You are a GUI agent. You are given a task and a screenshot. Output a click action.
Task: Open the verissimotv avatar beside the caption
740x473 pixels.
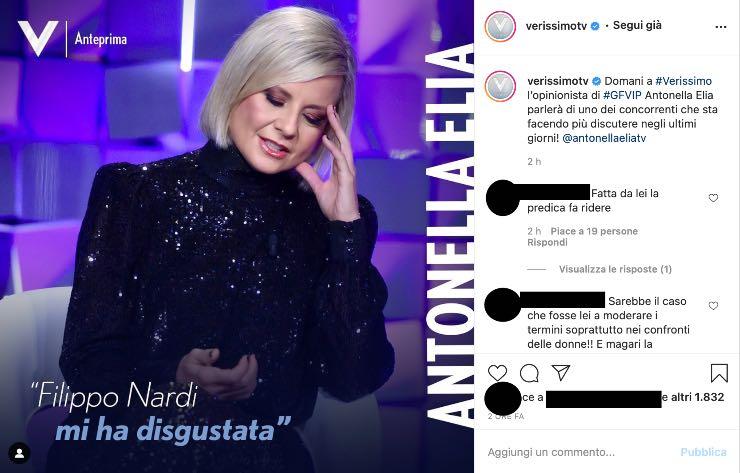500,87
